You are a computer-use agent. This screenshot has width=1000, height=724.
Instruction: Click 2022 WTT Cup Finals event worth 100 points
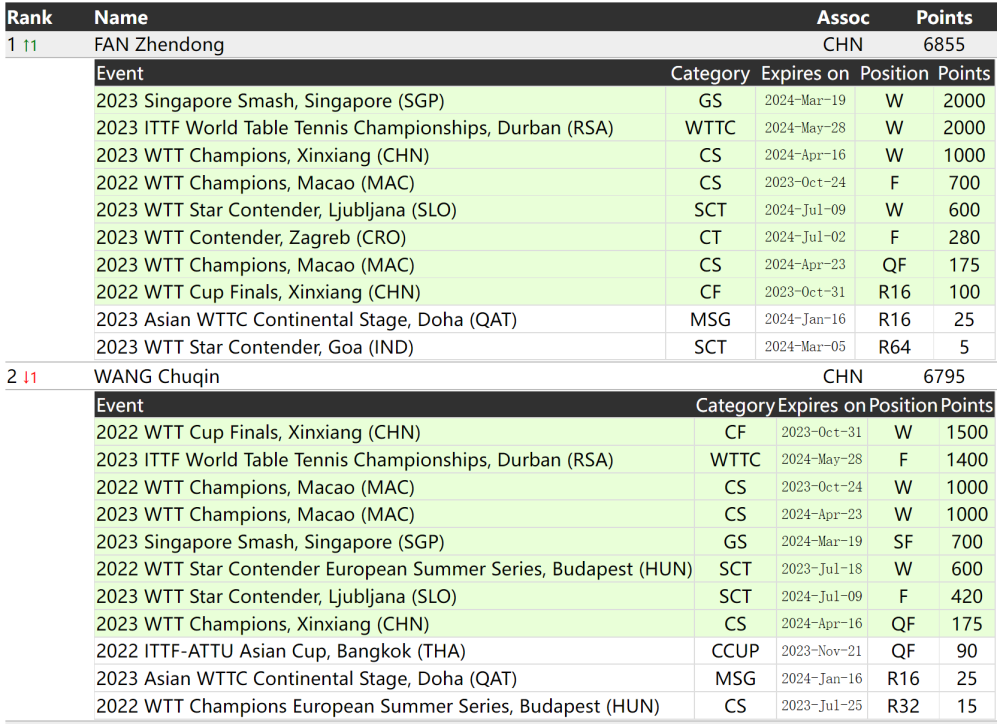pyautogui.click(x=258, y=292)
